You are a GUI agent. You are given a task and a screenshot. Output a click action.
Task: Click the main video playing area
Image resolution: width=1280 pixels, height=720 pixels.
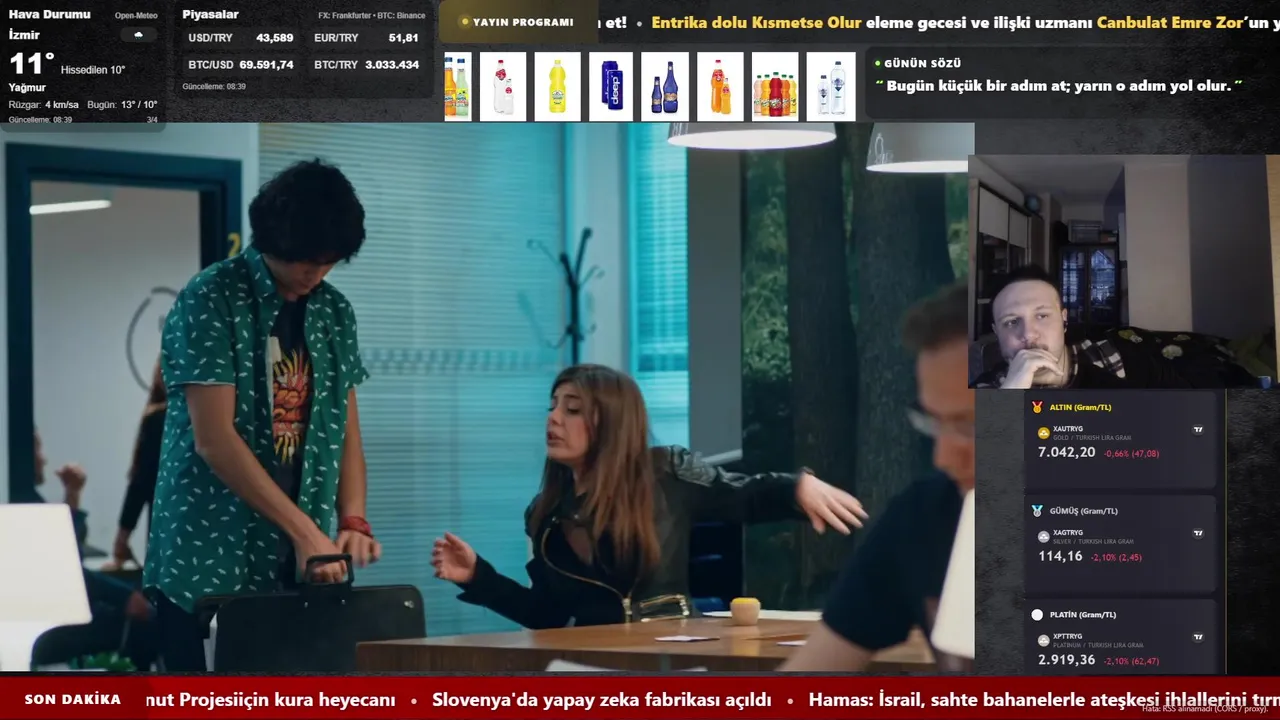(x=487, y=397)
